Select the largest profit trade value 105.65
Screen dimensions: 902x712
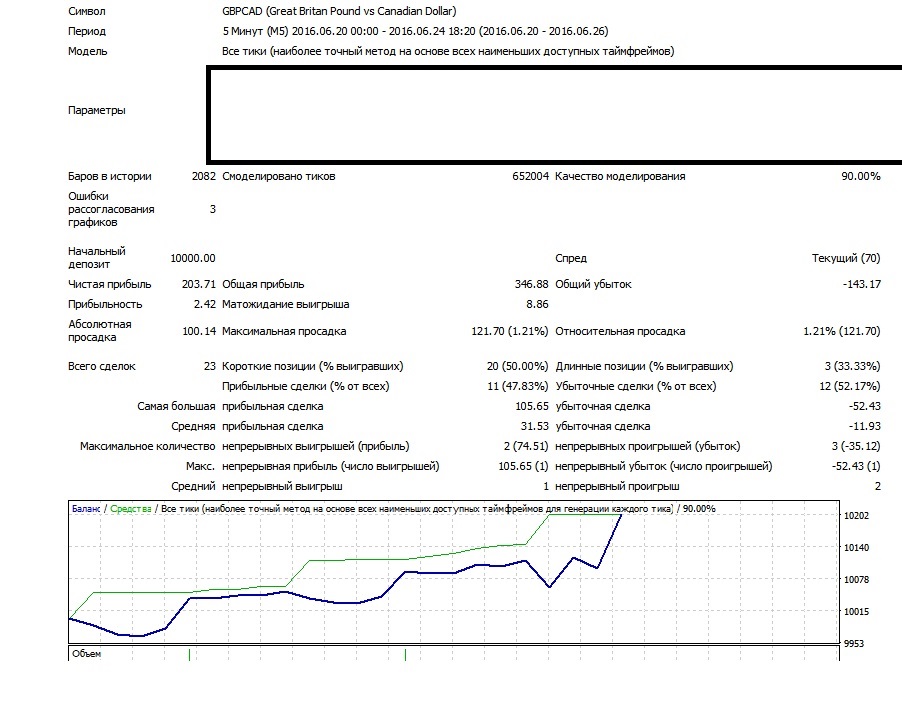(532, 406)
